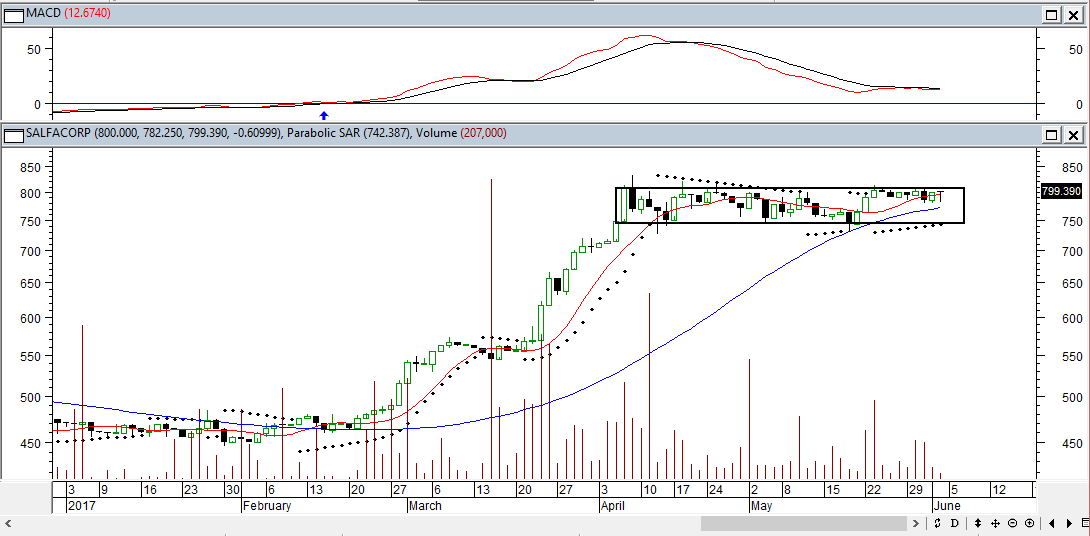Select the four-way move arrows icon
This screenshot has width=1090, height=536.
coord(995,523)
